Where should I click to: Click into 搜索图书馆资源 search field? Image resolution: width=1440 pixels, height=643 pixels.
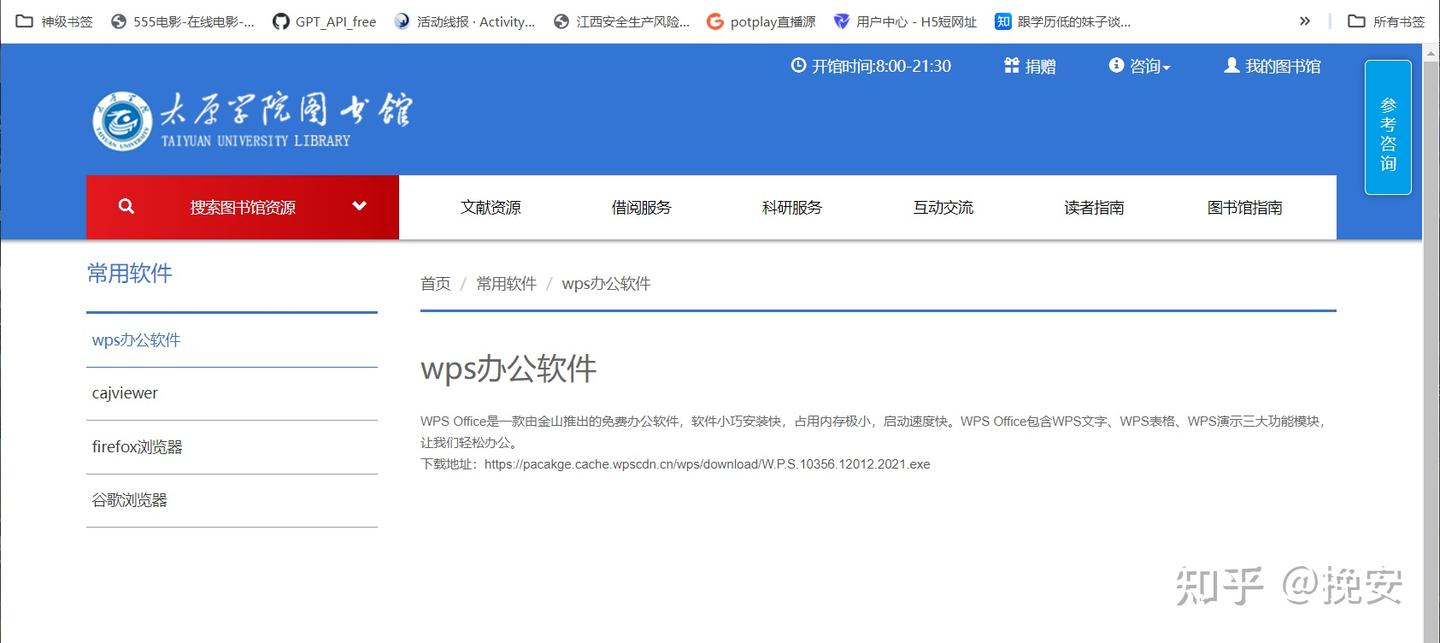coord(243,208)
